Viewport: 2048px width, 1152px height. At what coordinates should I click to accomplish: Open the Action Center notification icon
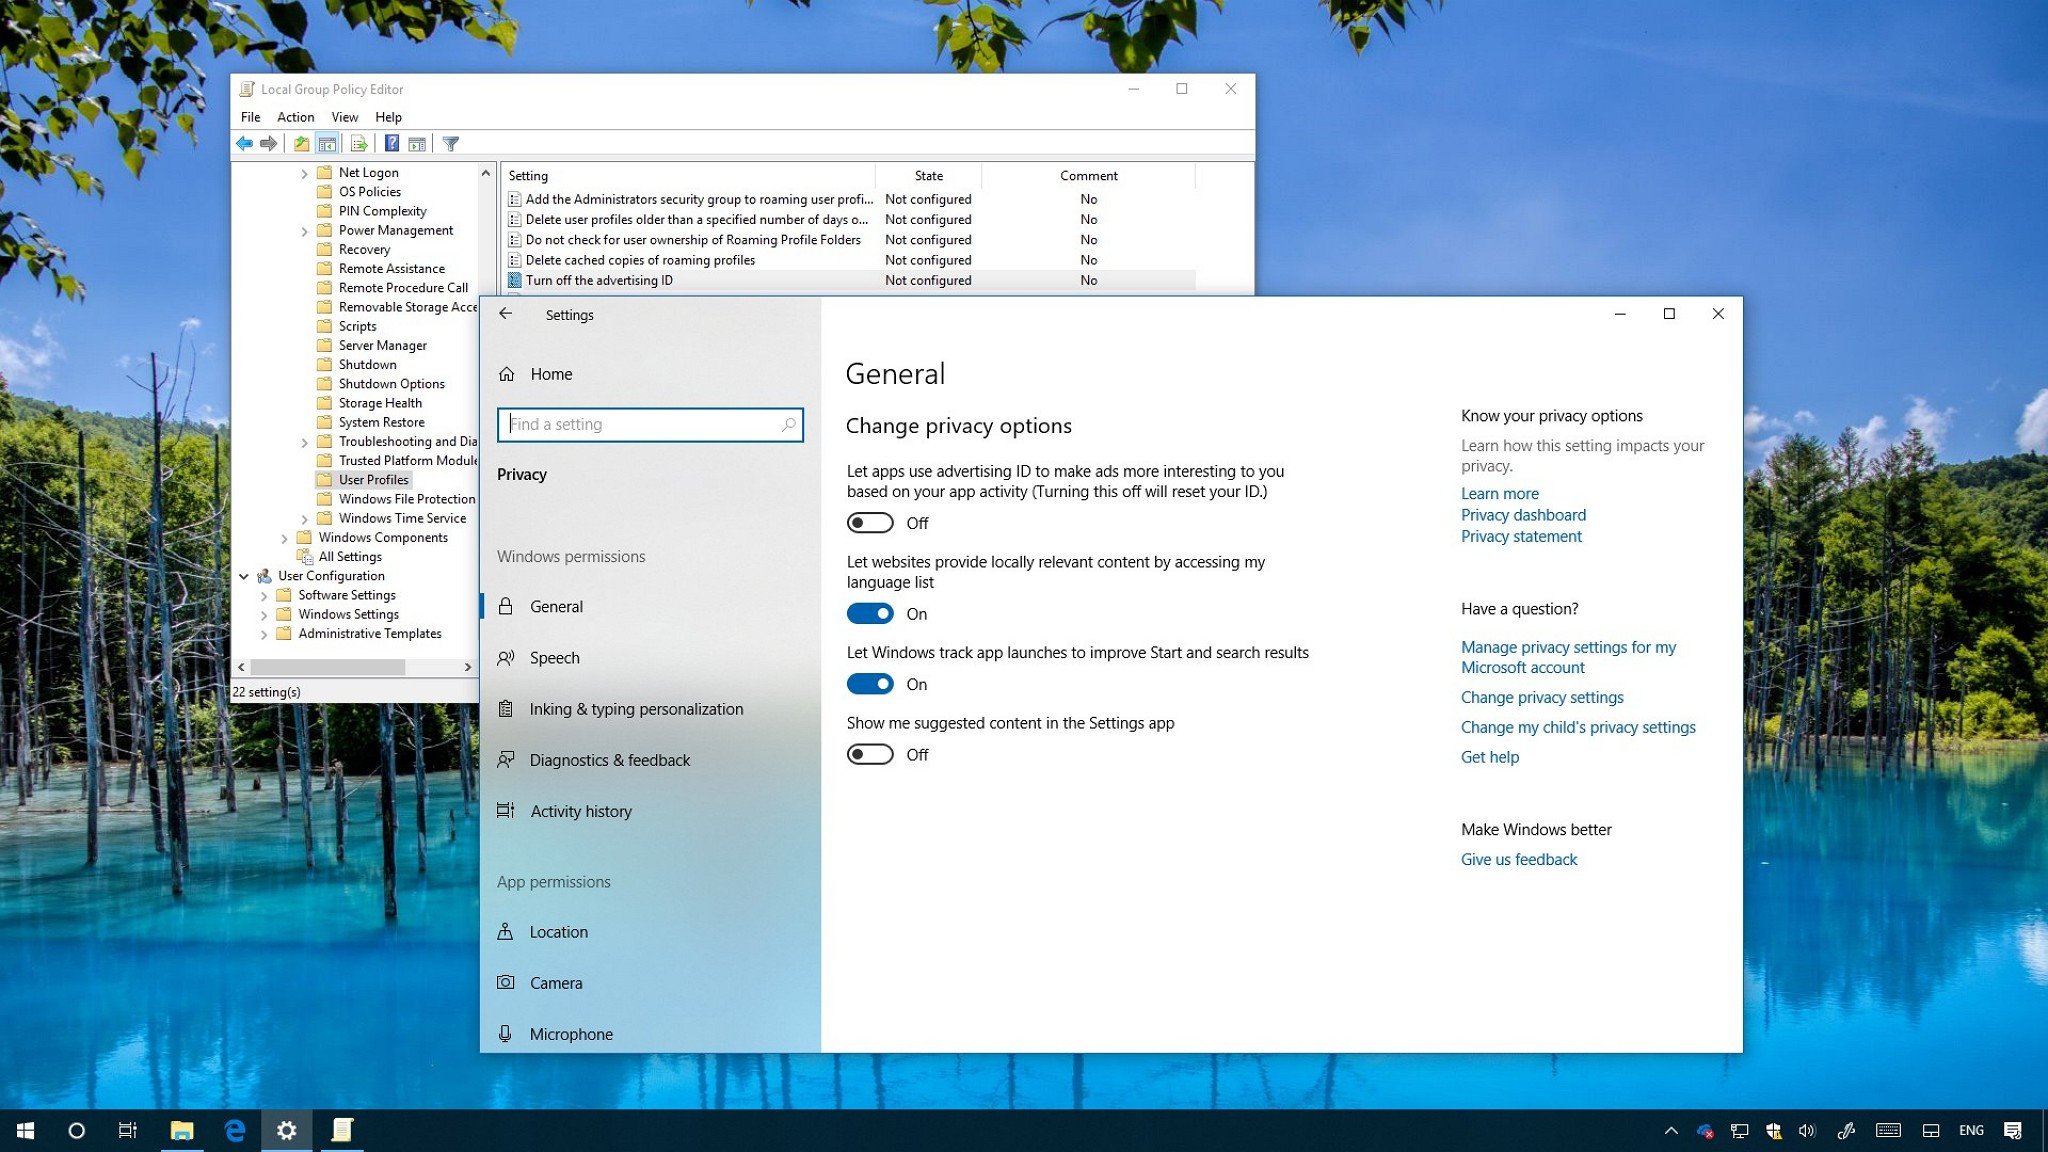(x=2013, y=1131)
